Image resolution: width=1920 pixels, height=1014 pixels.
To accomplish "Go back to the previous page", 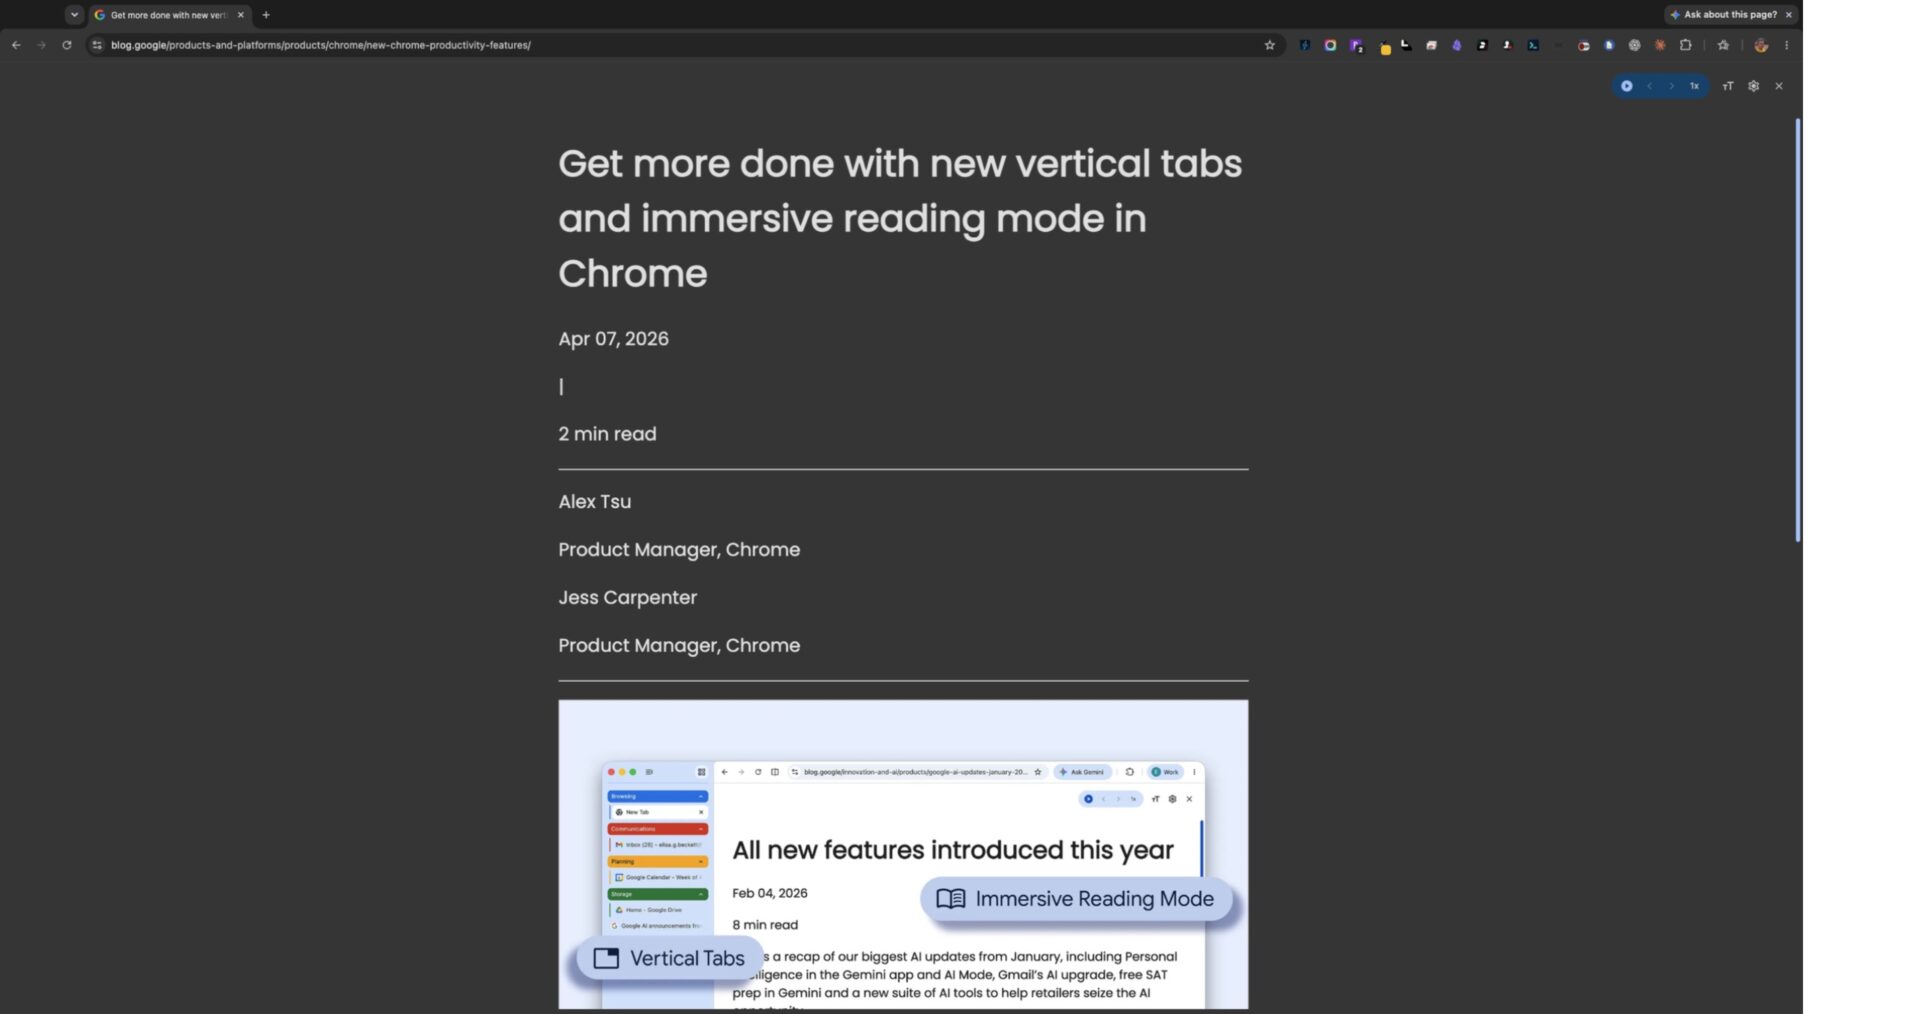I will coord(16,45).
